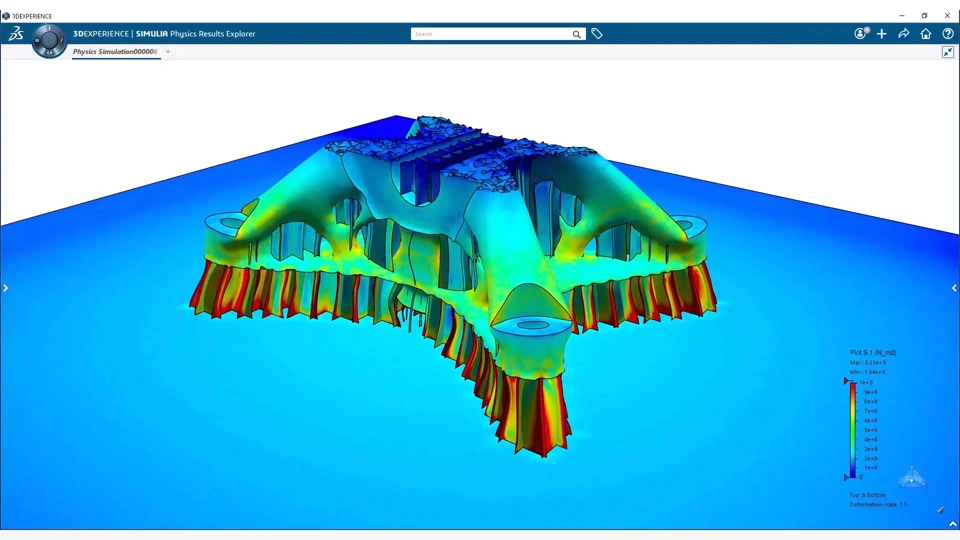Viewport: 960px width, 540px height.
Task: Click the round compass navigation control
Action: (49, 41)
